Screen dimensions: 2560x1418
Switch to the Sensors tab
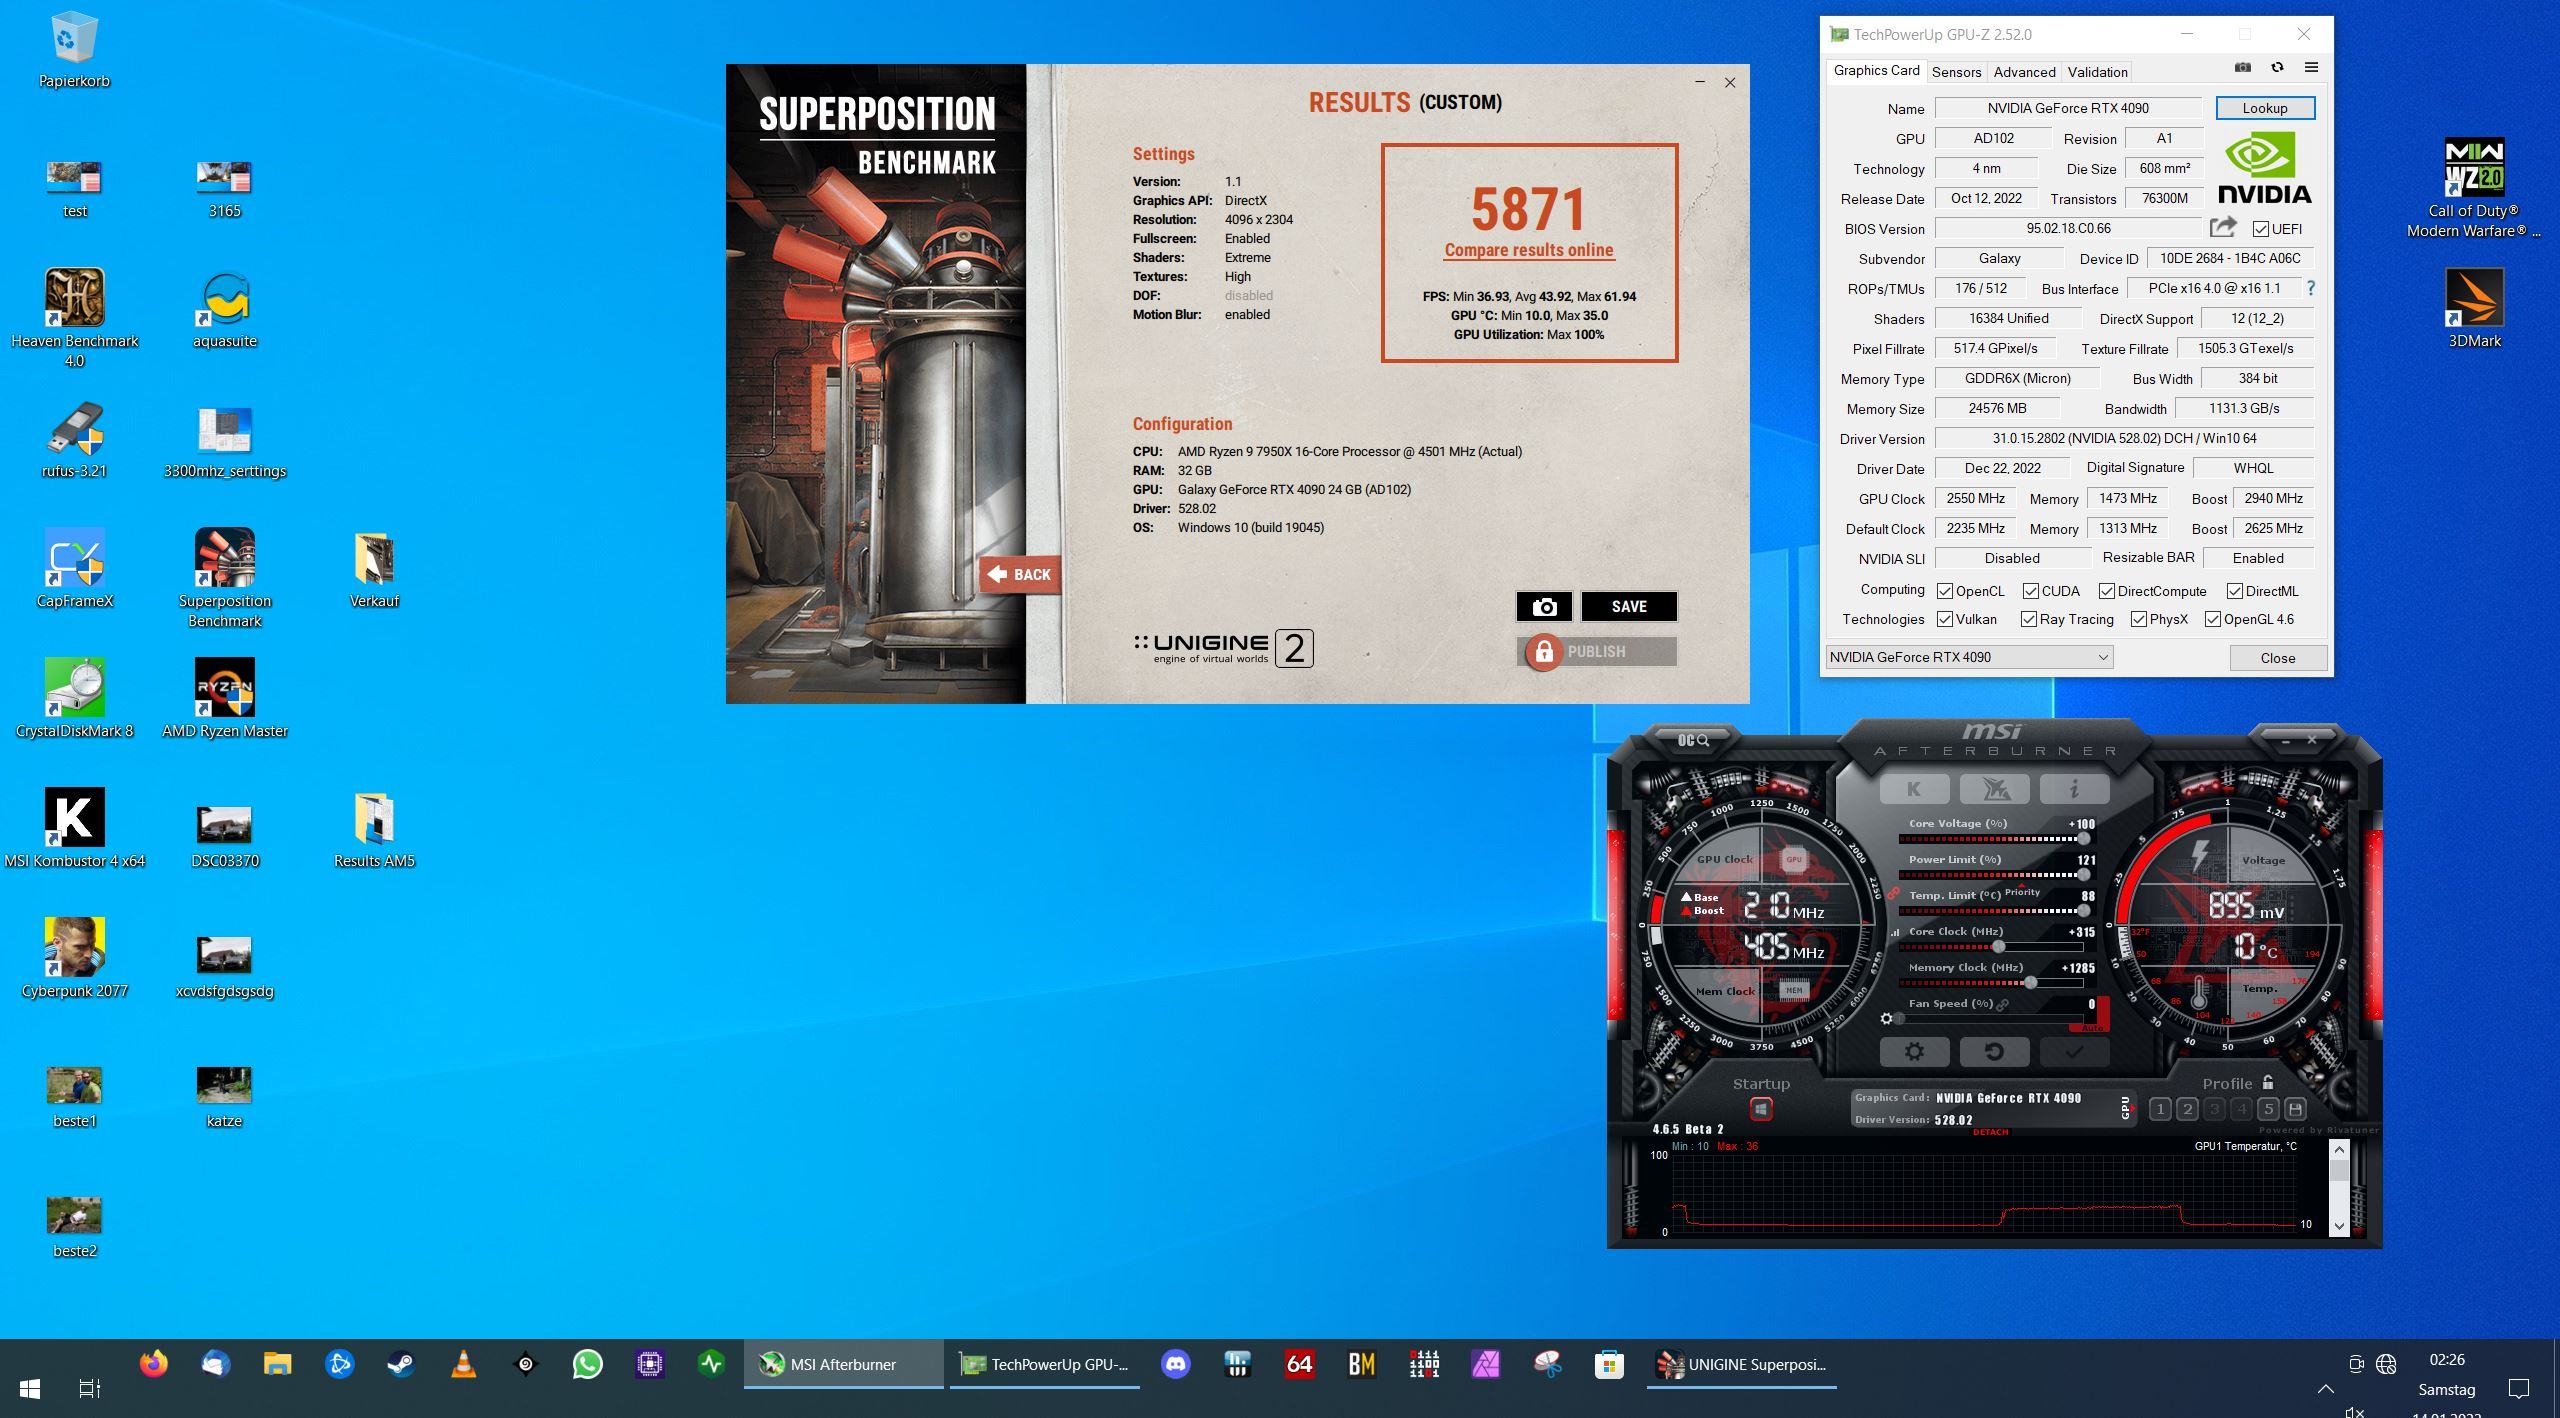[x=1956, y=72]
